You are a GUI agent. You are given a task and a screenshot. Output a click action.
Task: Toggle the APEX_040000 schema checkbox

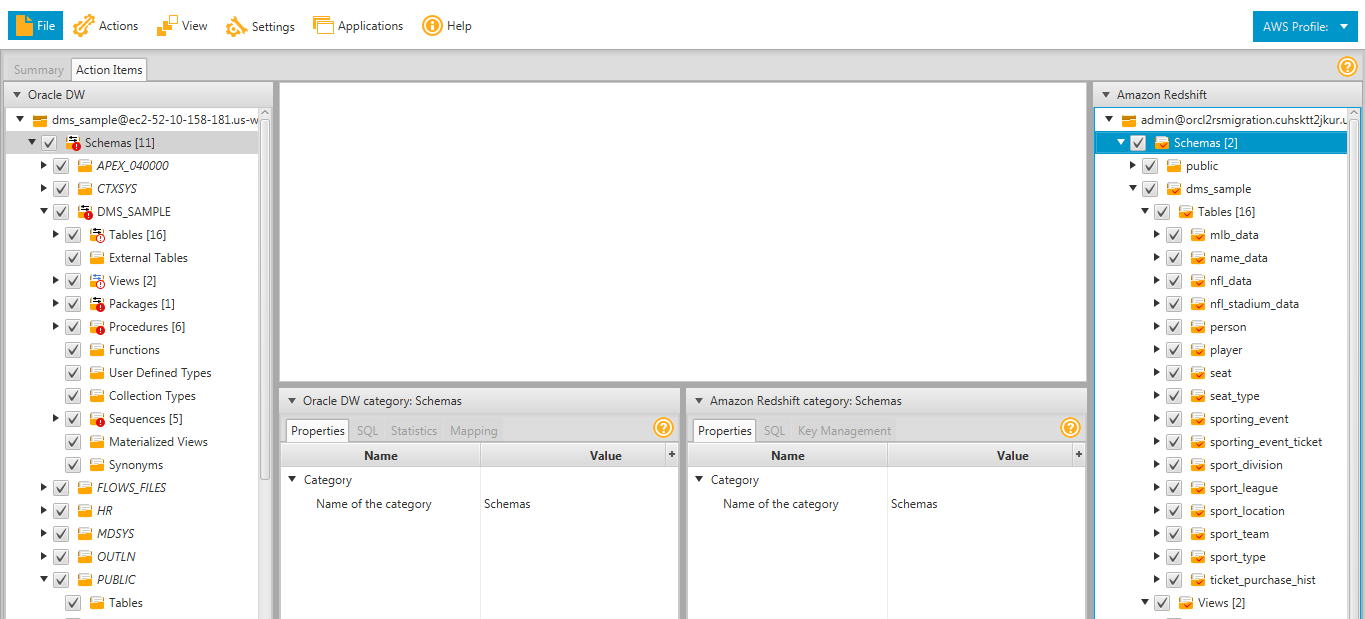61,166
